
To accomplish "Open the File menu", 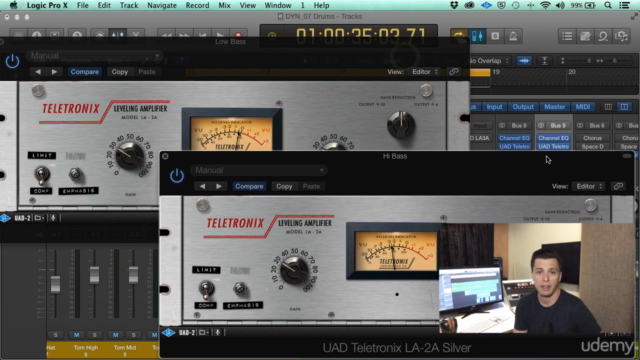I will tap(82, 5).
